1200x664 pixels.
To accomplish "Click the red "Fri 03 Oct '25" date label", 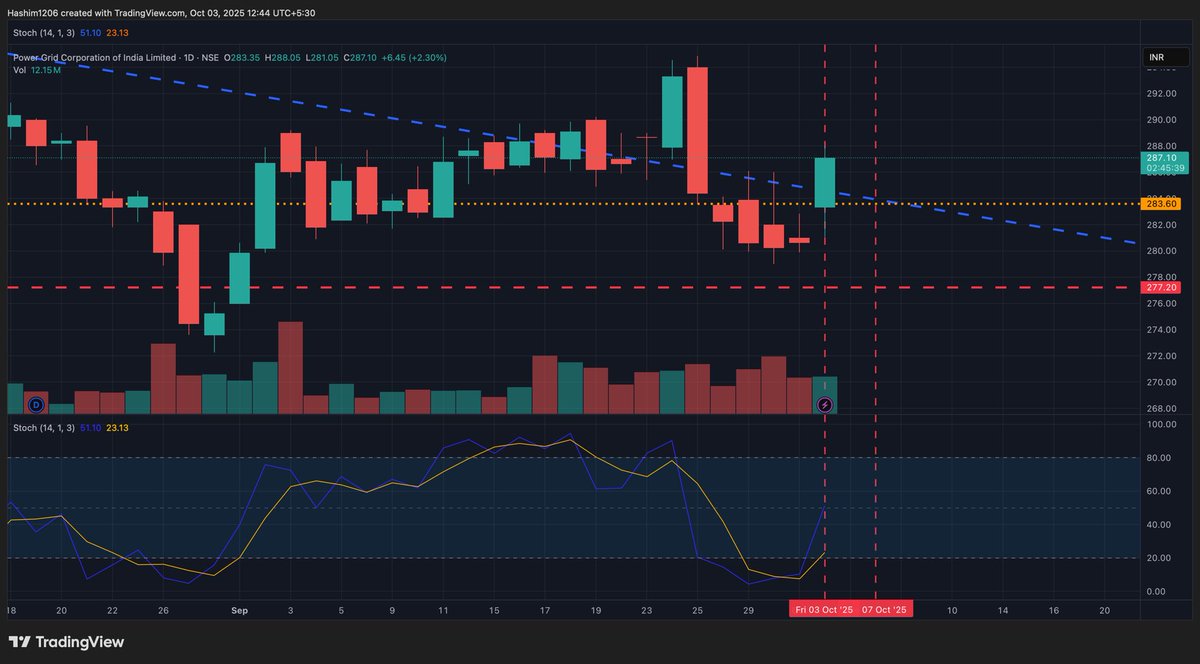I will click(824, 609).
